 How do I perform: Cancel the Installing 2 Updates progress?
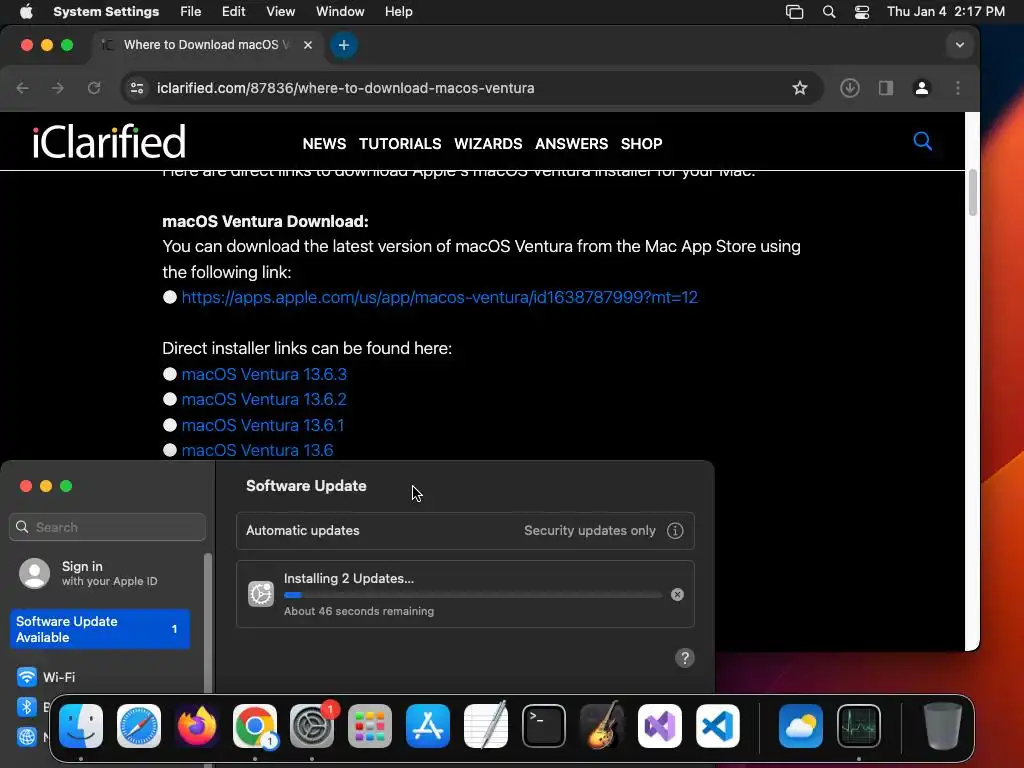pyautogui.click(x=677, y=594)
